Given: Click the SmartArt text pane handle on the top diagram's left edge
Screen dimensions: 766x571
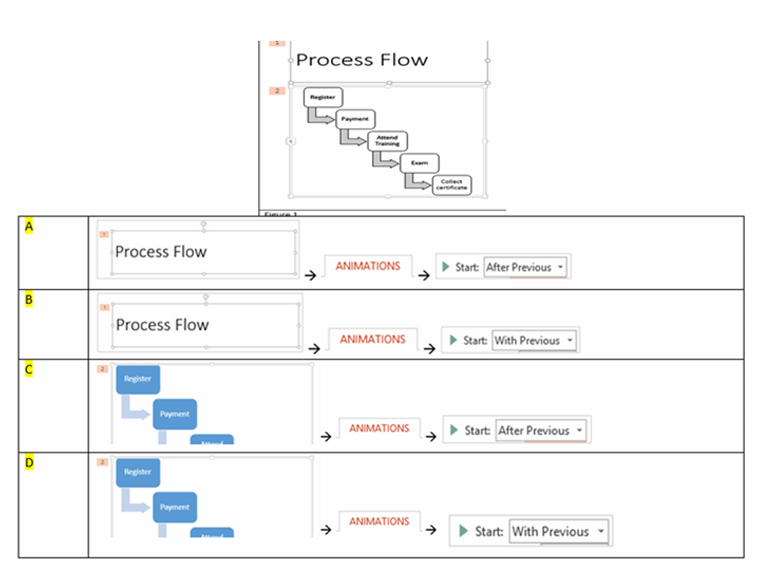Looking at the screenshot, I should point(290,141).
